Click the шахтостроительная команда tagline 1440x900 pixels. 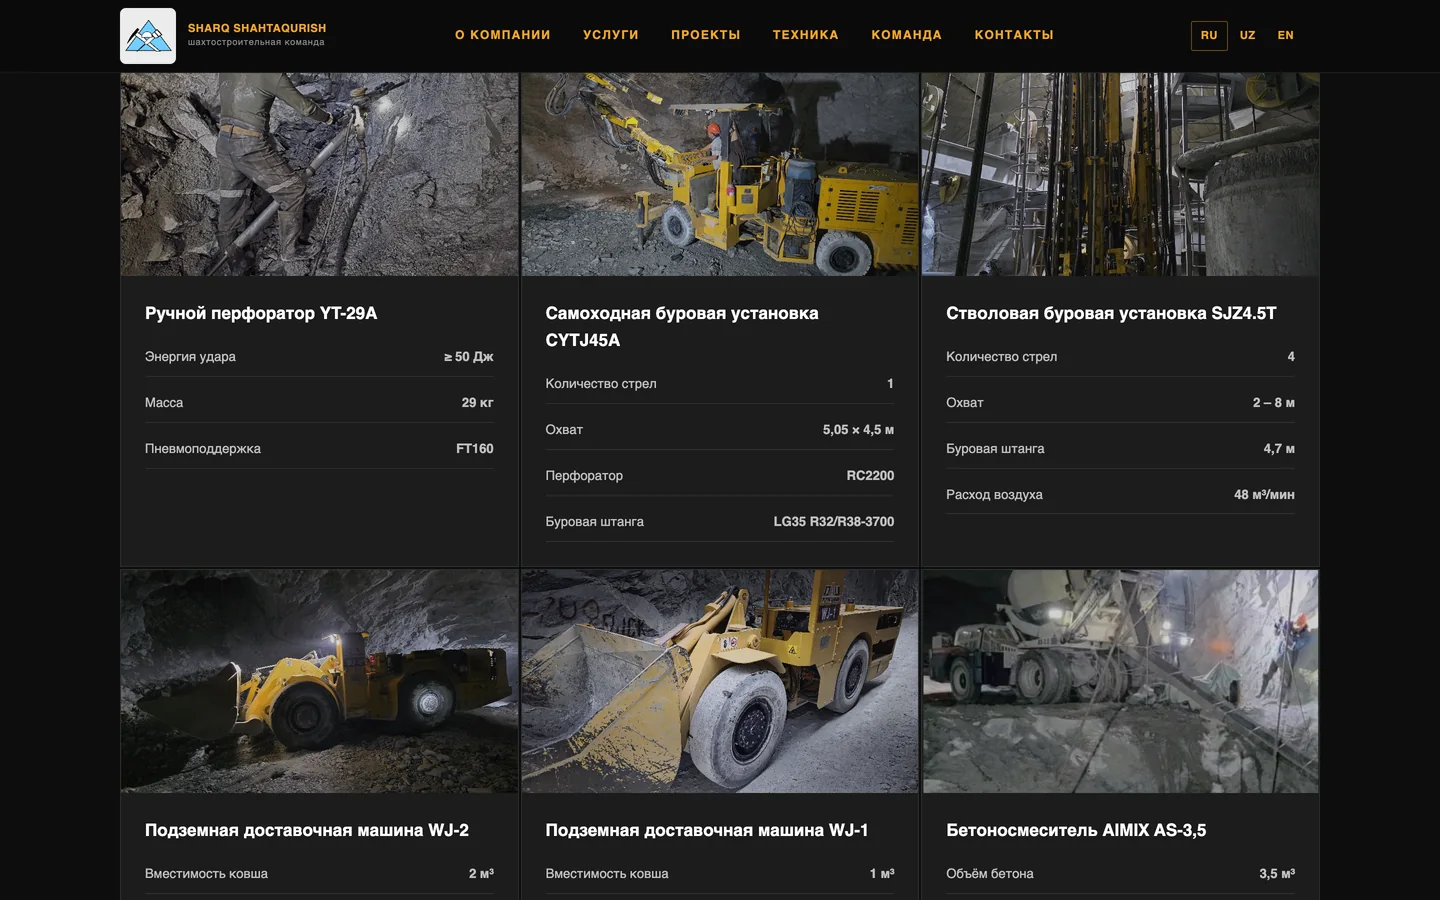256,43
